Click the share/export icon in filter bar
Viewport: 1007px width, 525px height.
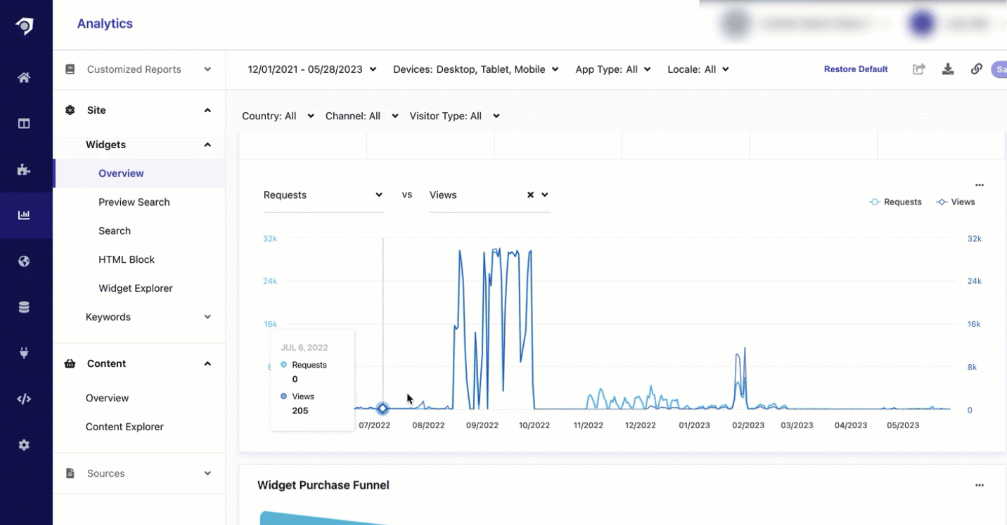919,69
